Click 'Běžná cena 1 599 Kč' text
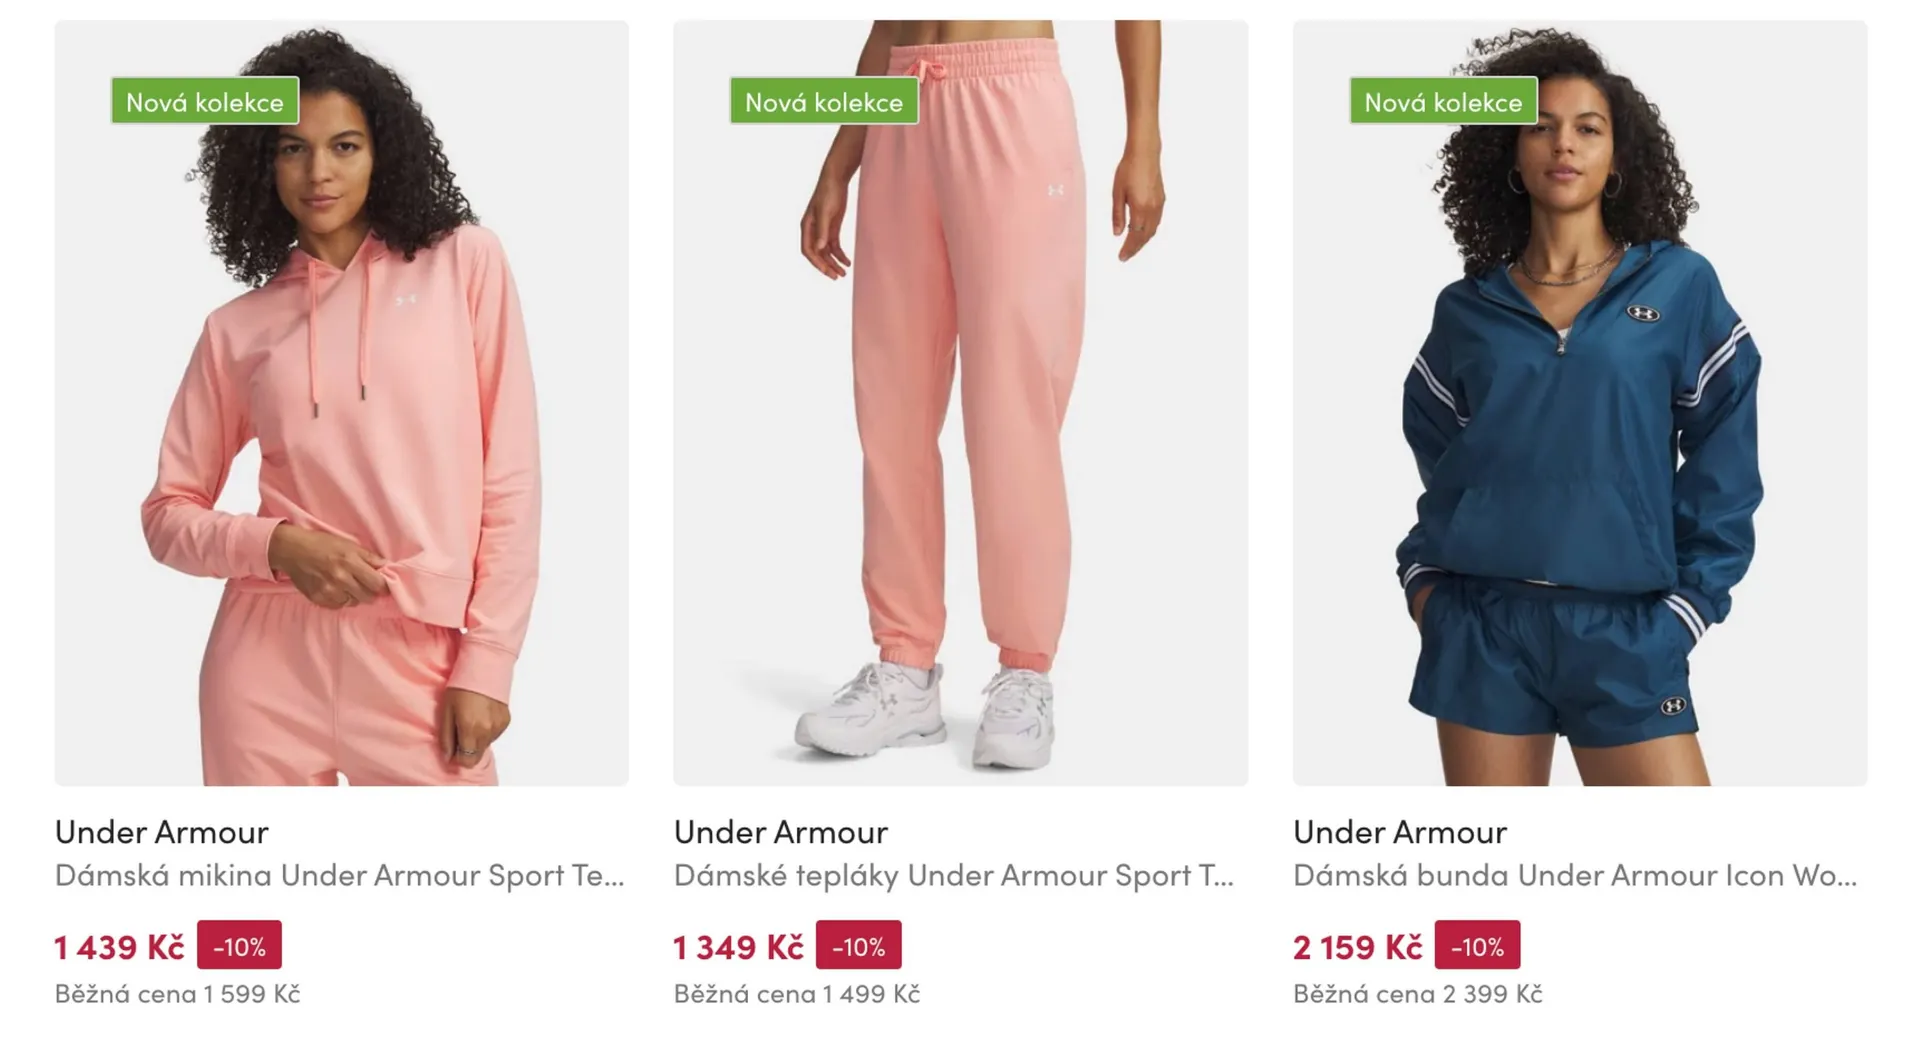The image size is (1920, 1051). 177,994
